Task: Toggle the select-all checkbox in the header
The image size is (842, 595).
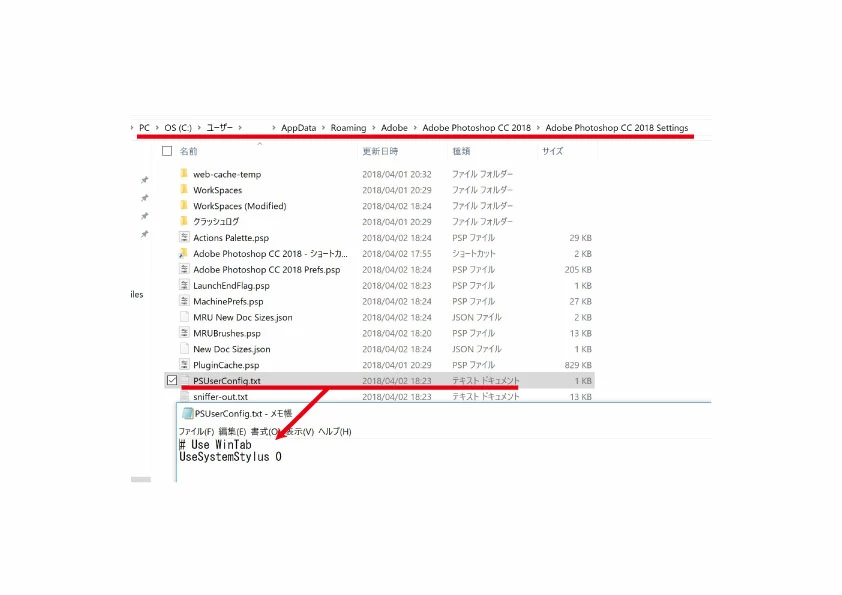Action: (167, 151)
